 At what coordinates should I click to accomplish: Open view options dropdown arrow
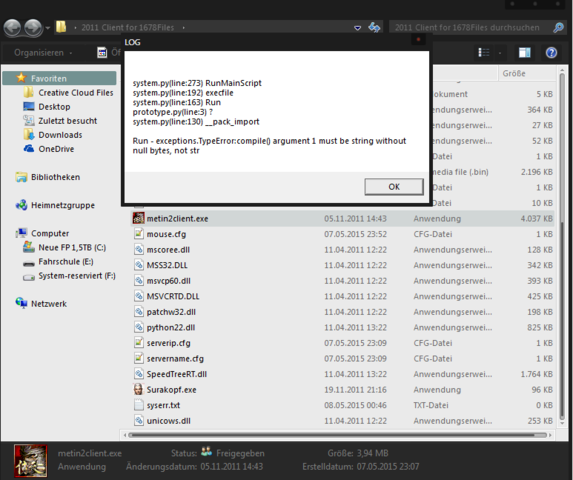tap(500, 53)
